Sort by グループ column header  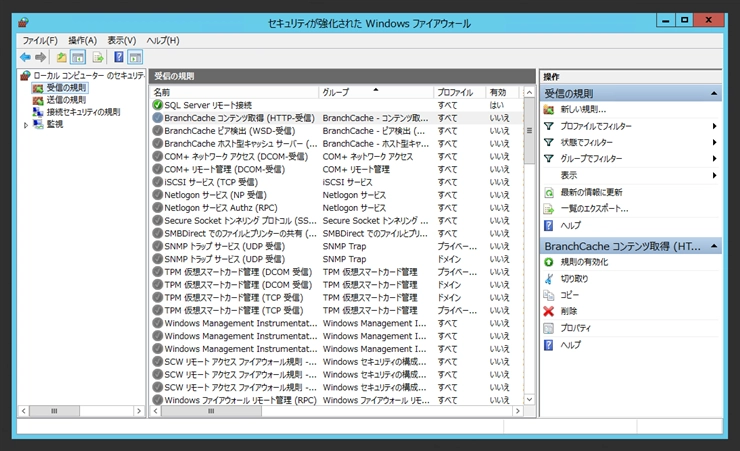[x=376, y=92]
